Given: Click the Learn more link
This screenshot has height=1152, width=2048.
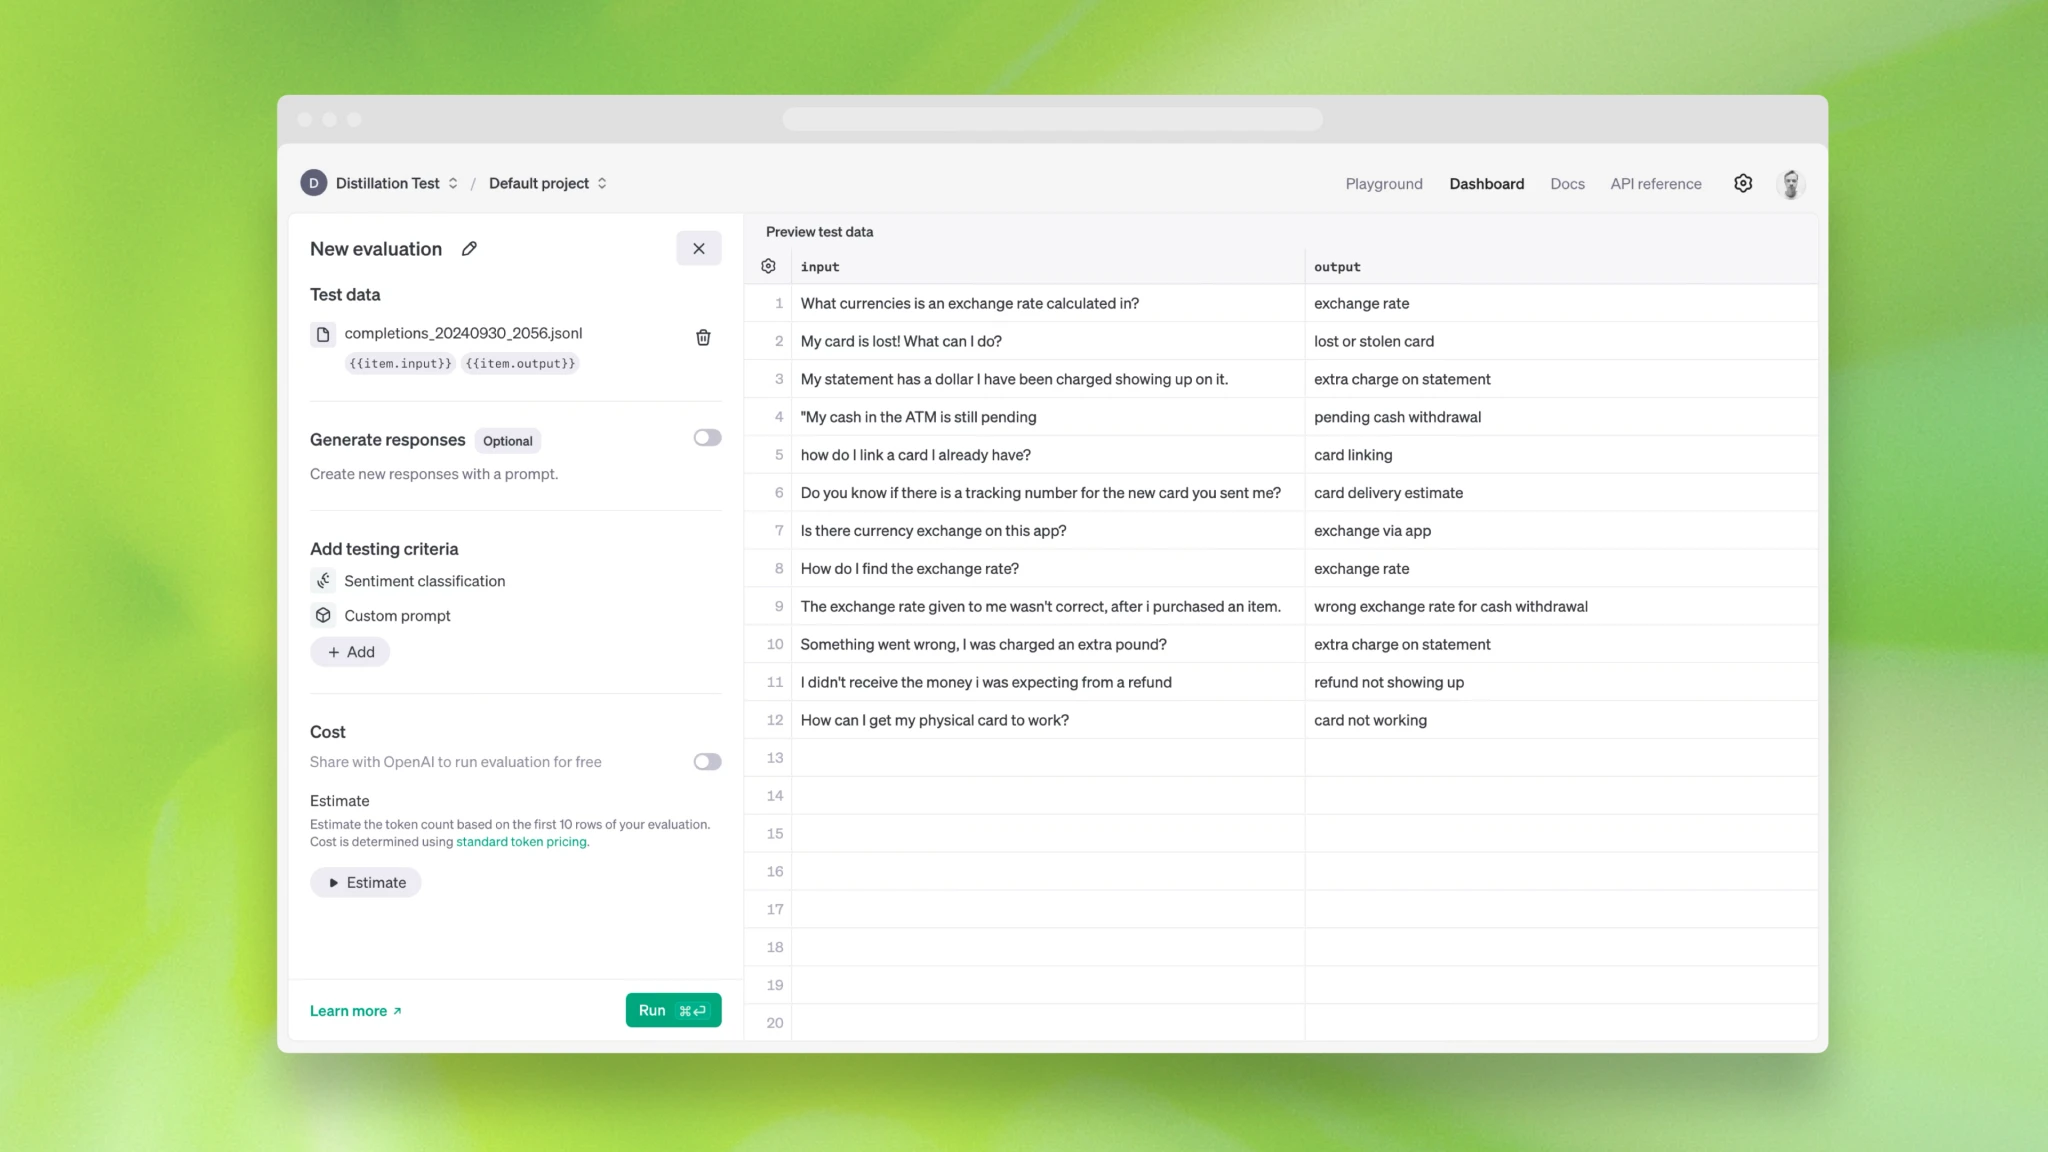Looking at the screenshot, I should (354, 1010).
